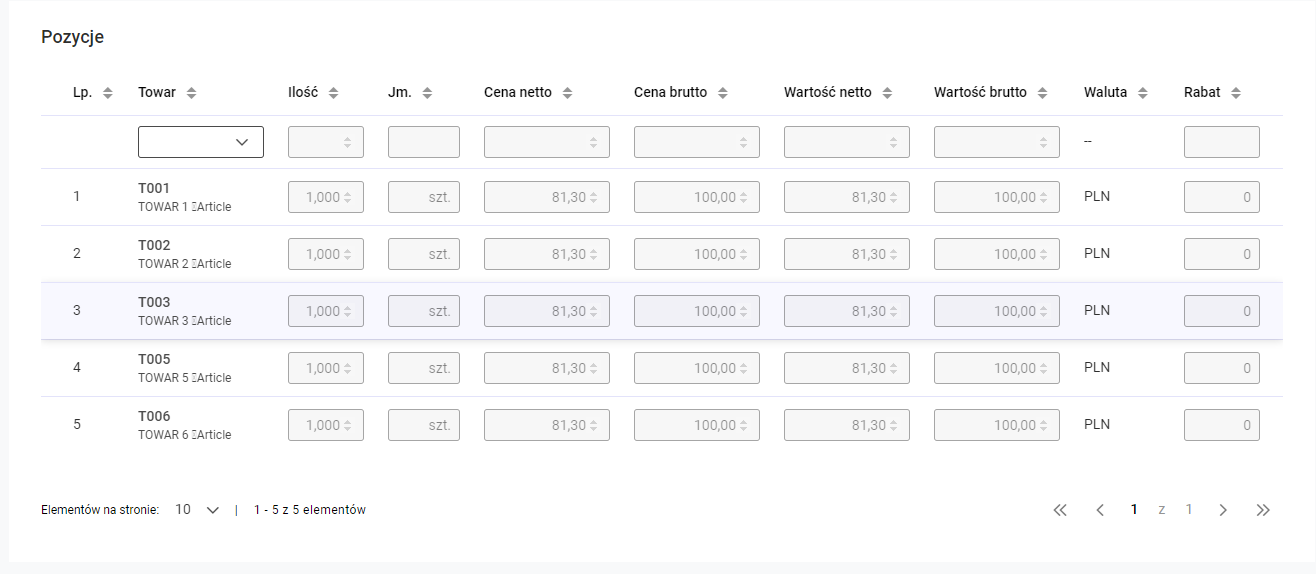
Task: Sort by Wartość brutto arrows
Action: pos(1042,93)
